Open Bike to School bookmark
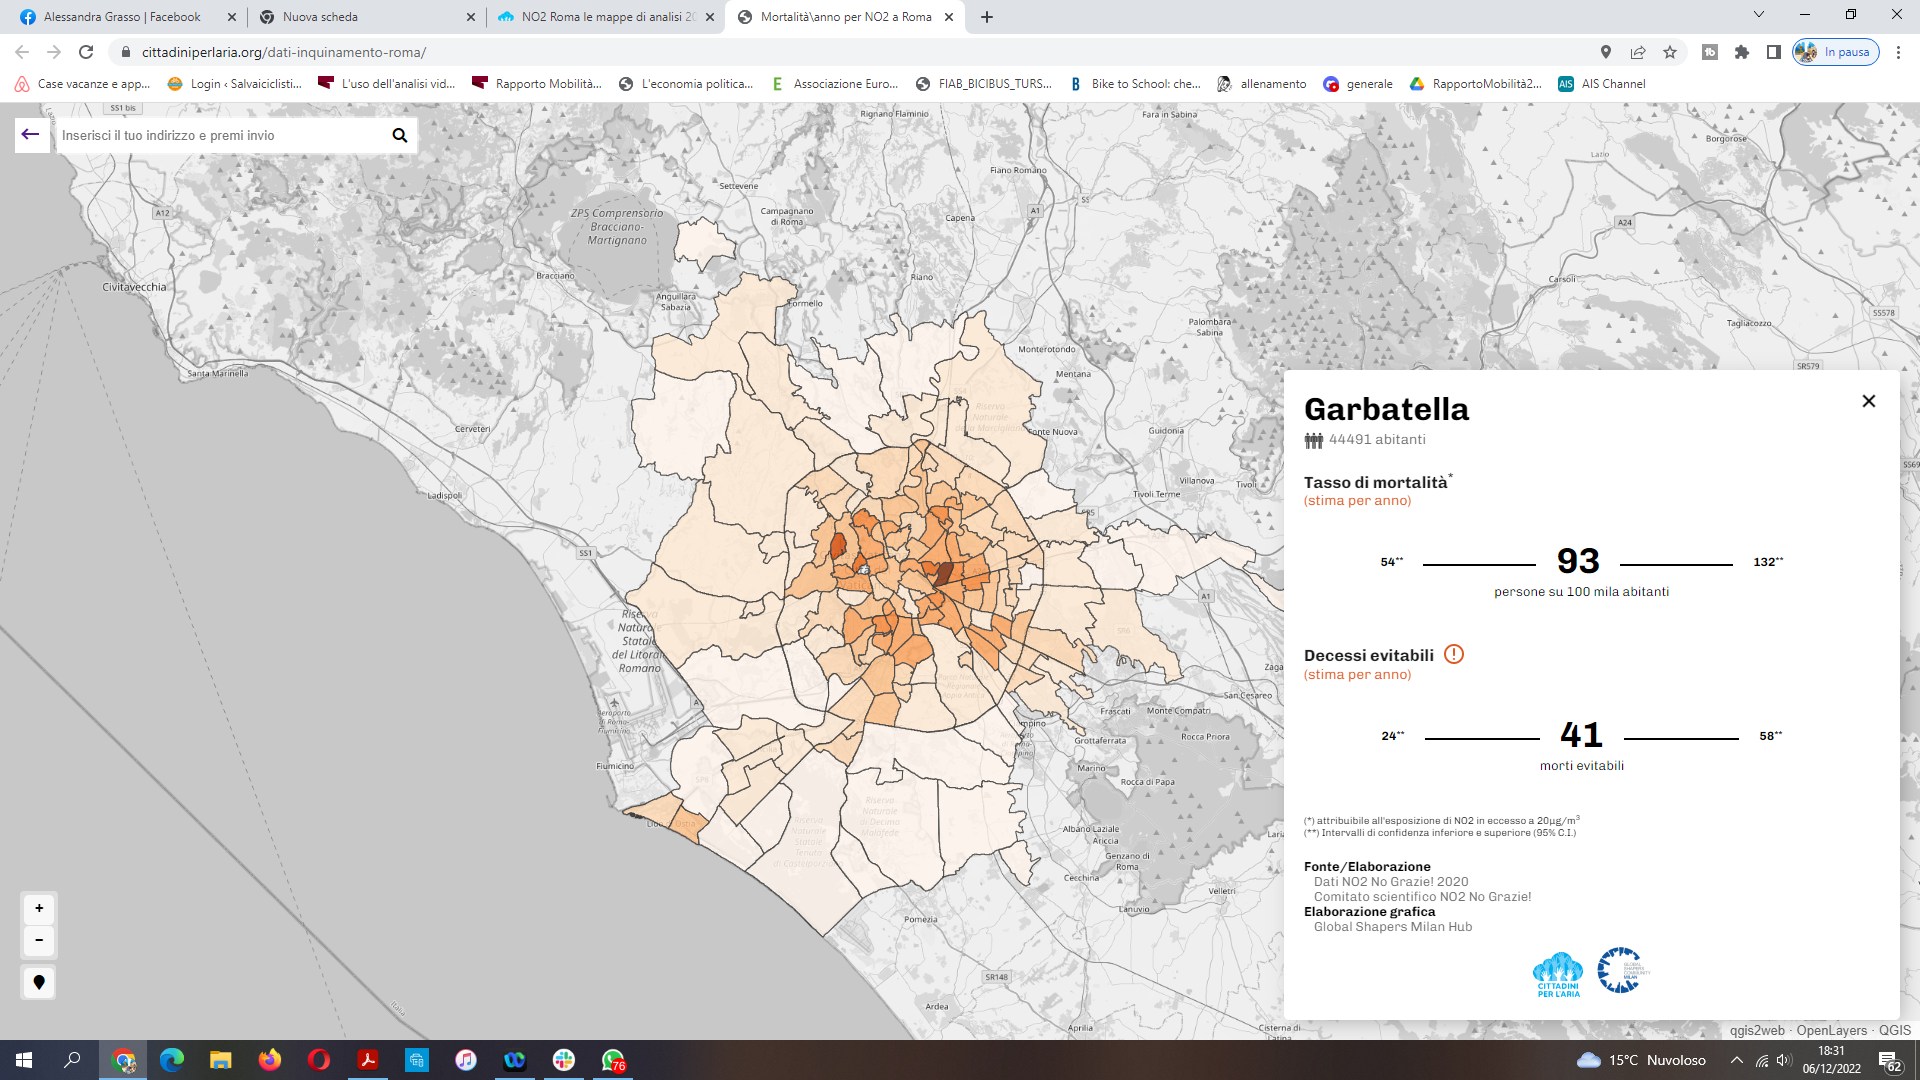The height and width of the screenshot is (1080, 1920). (x=1135, y=84)
